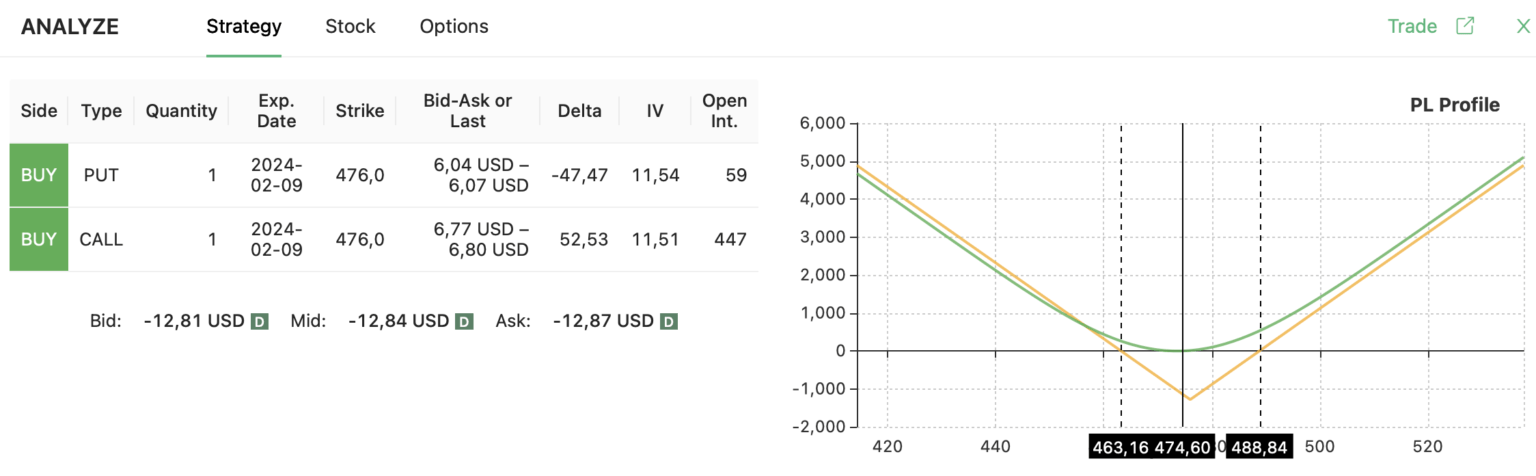Close the Analyze panel
The height and width of the screenshot is (476, 1536).
point(1523,27)
